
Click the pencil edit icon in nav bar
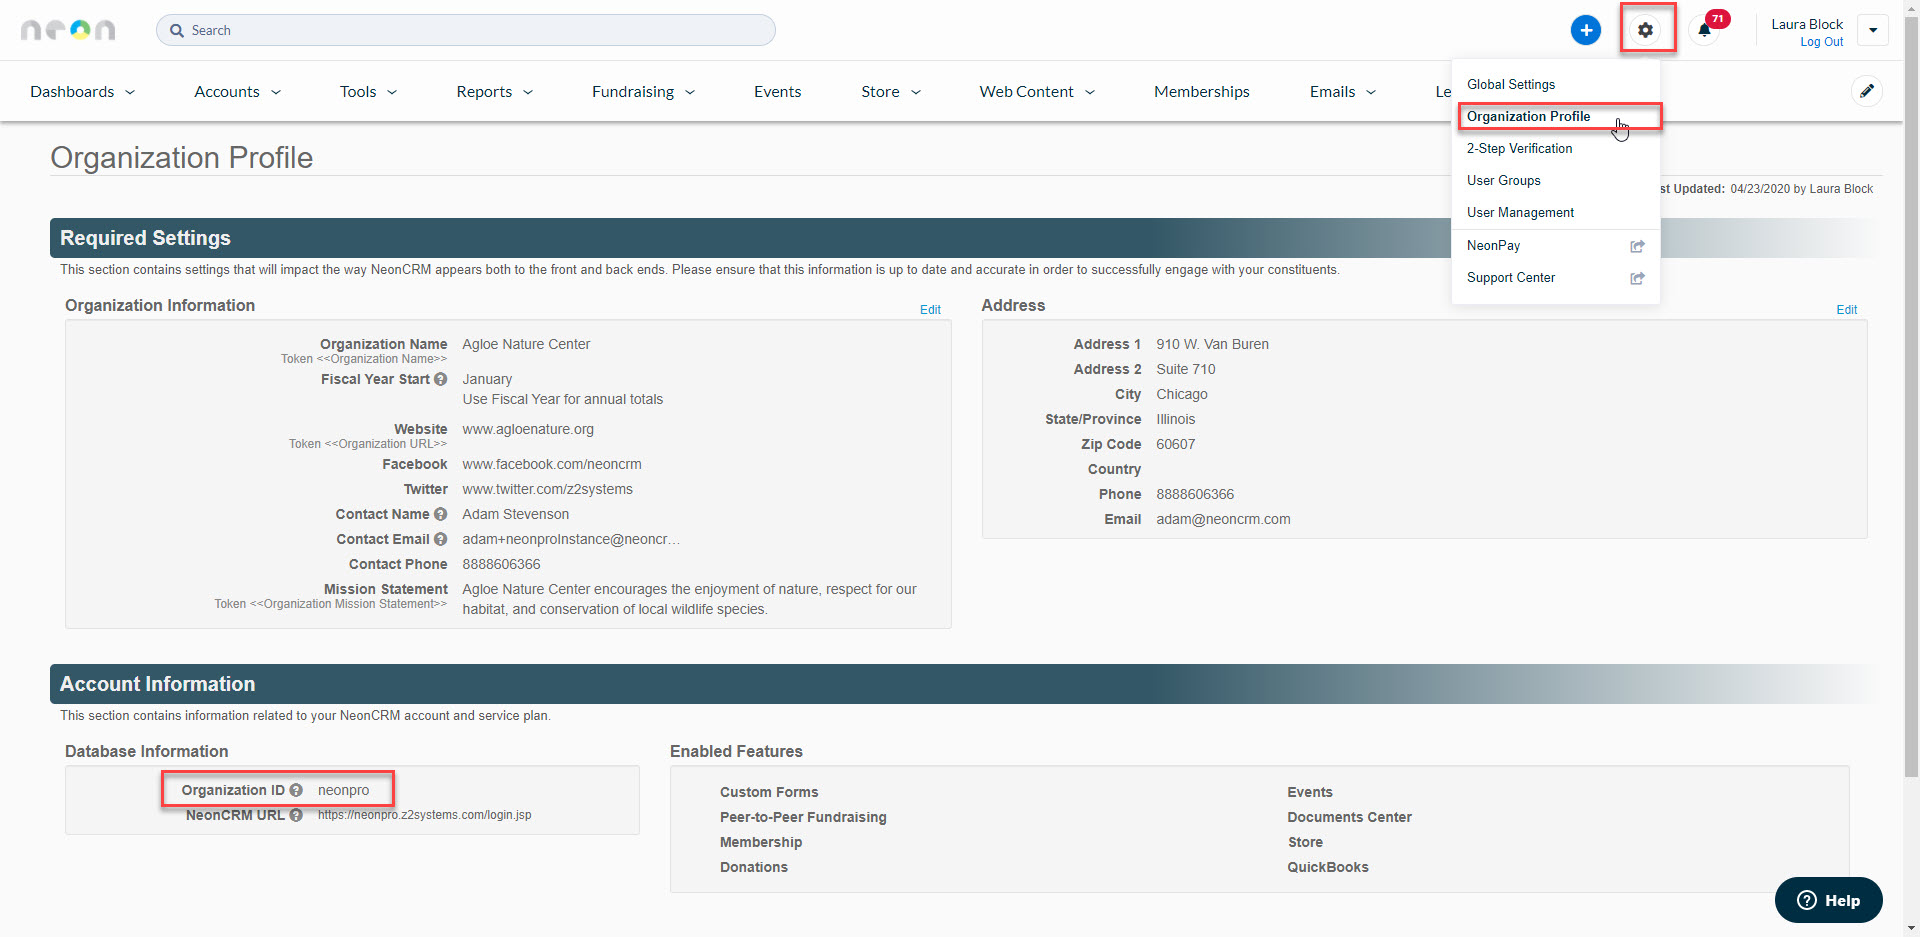point(1866,91)
